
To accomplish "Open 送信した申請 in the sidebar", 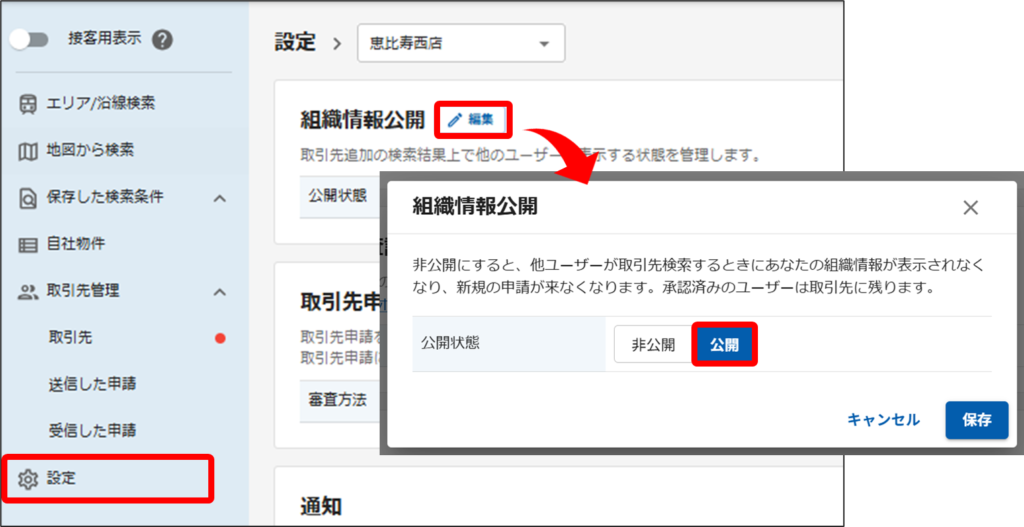I will point(92,384).
